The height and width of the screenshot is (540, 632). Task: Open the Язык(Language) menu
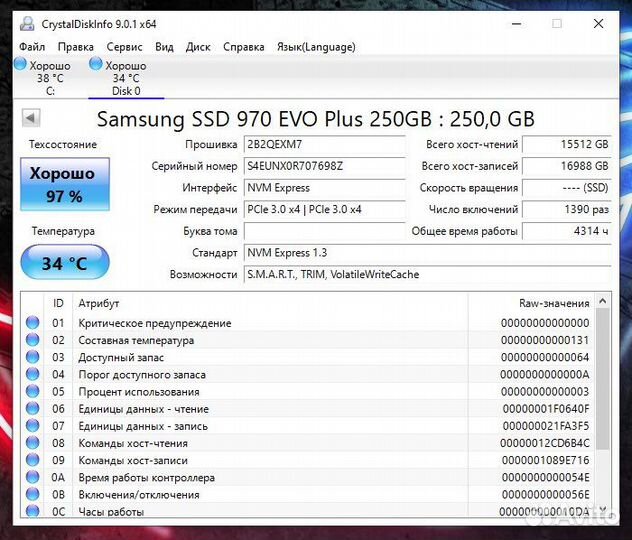coord(316,47)
